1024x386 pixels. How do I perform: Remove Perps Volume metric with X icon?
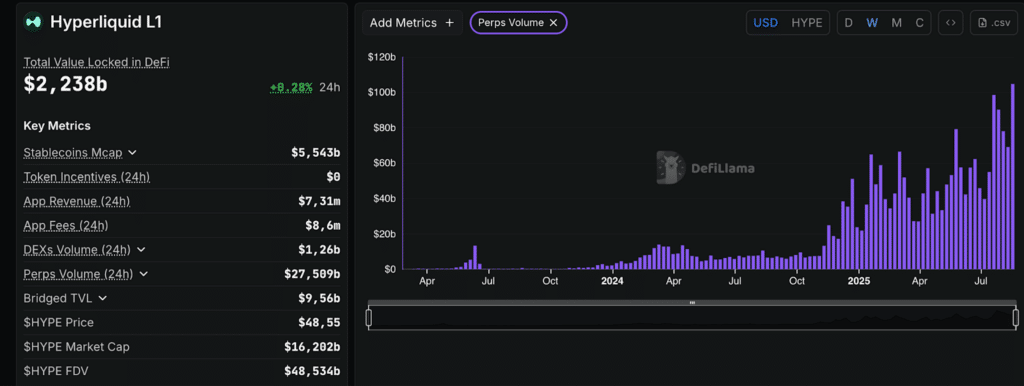pyautogui.click(x=553, y=23)
